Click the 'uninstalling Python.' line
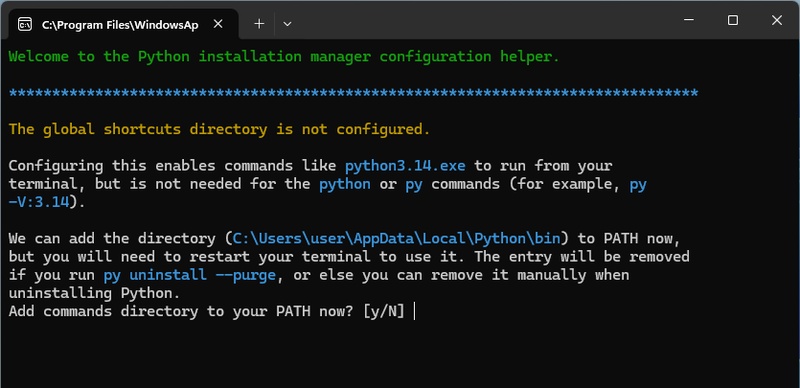The width and height of the screenshot is (800, 388). pyautogui.click(x=94, y=294)
